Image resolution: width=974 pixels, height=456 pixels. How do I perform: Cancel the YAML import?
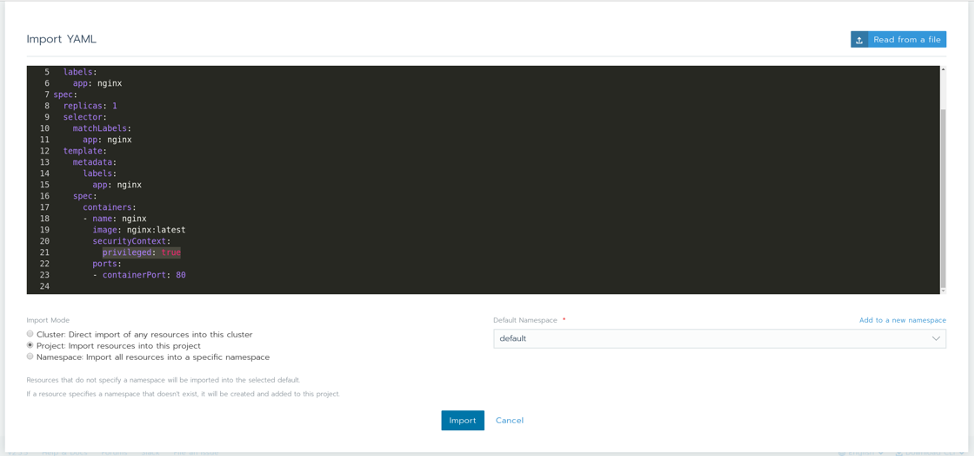[509, 421]
